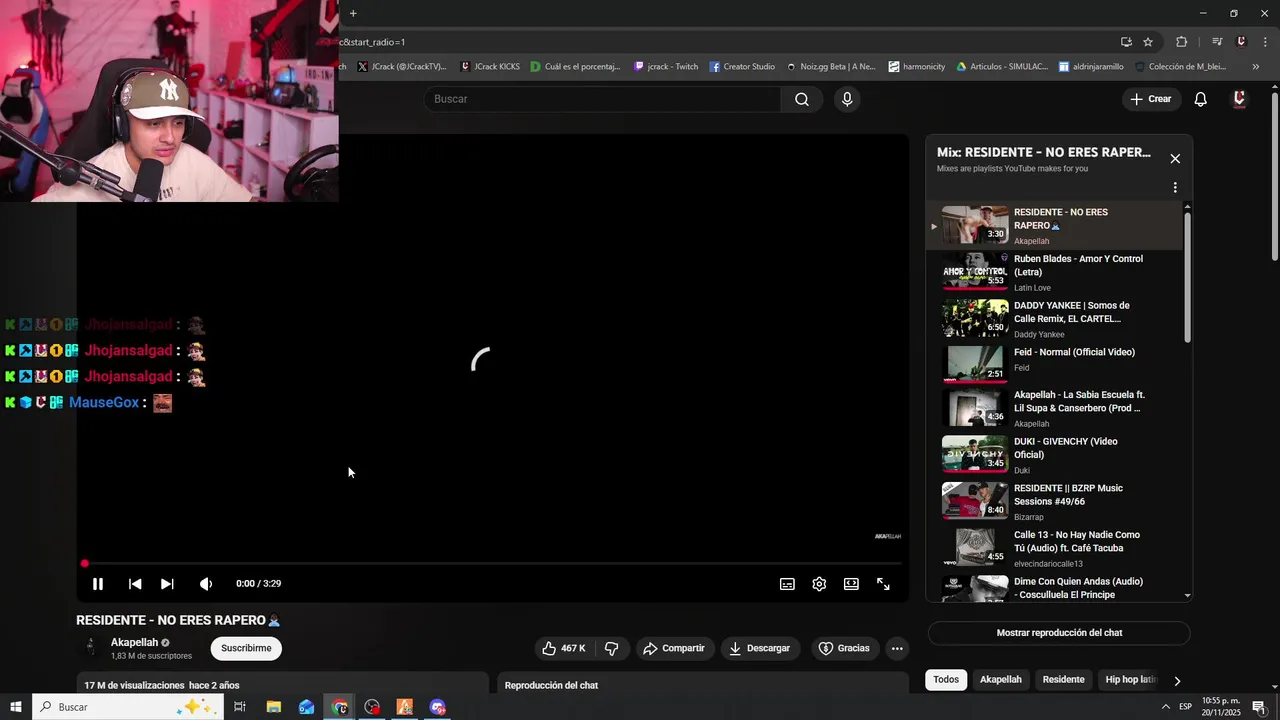
Task: Dislike the video with thumbs down
Action: click(x=611, y=648)
